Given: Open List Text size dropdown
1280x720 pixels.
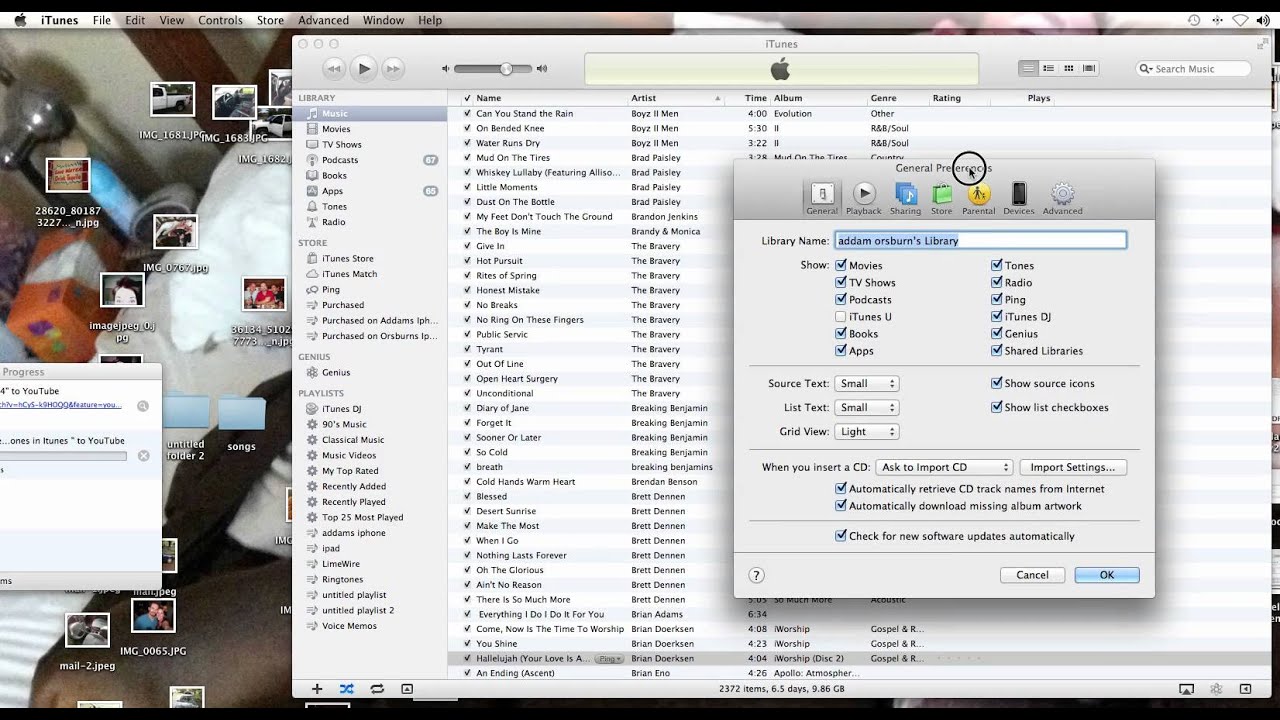Looking at the screenshot, I should [867, 407].
